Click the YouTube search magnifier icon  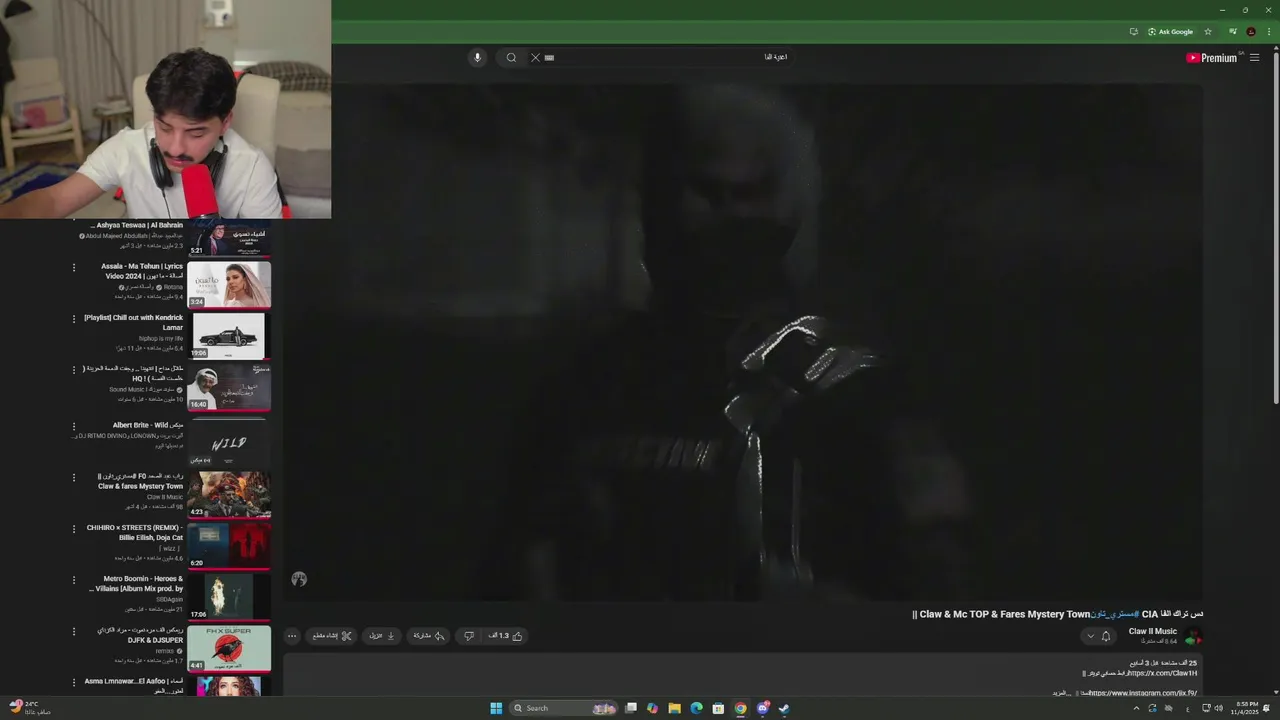coord(511,57)
